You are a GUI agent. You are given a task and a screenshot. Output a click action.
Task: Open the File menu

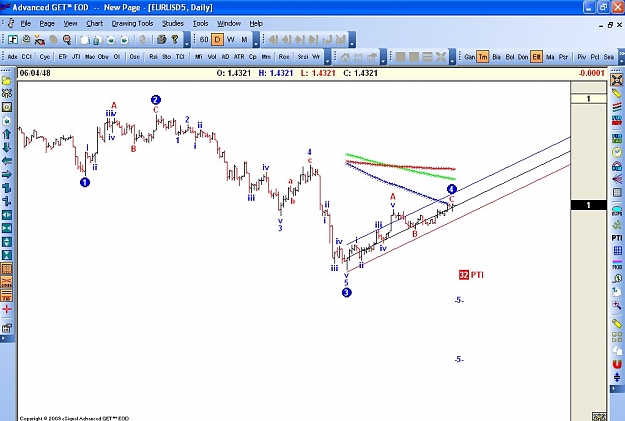point(26,24)
